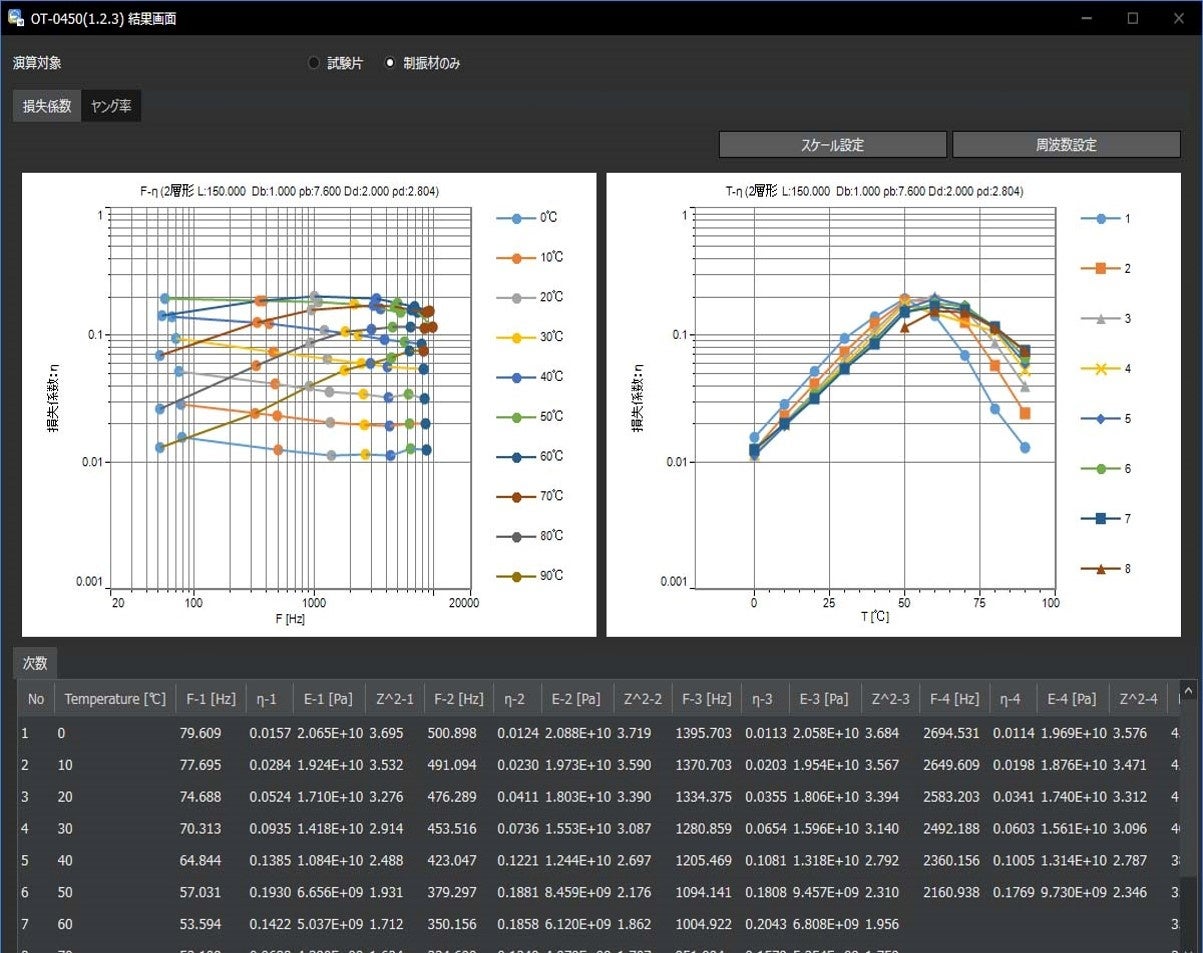Image resolution: width=1203 pixels, height=953 pixels.
Task: Click the cell value 6.808E+09
Action: coord(826,924)
